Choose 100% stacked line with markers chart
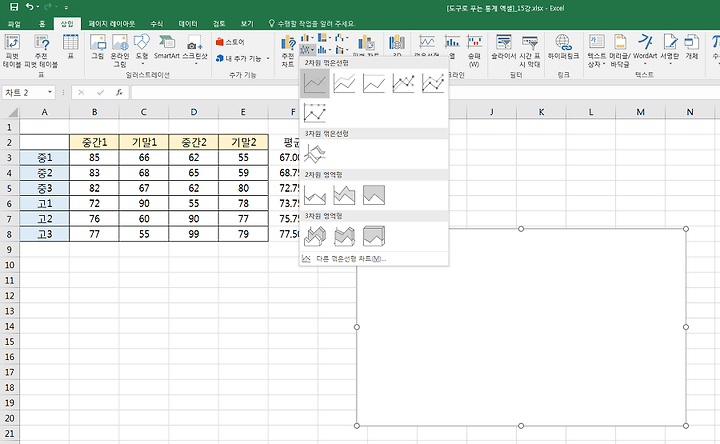This screenshot has width=720, height=444. [315, 113]
